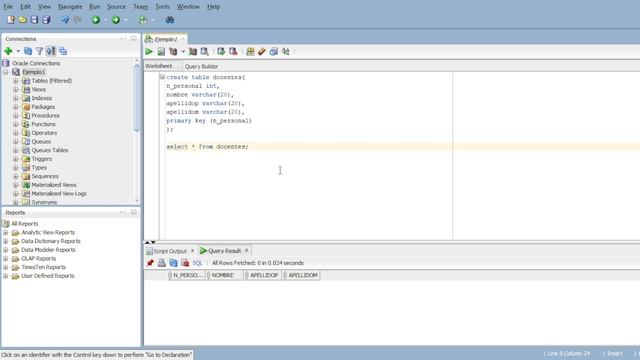Clear worksheet with eraser icon
Screen dimensions: 640x360
click(x=262, y=51)
